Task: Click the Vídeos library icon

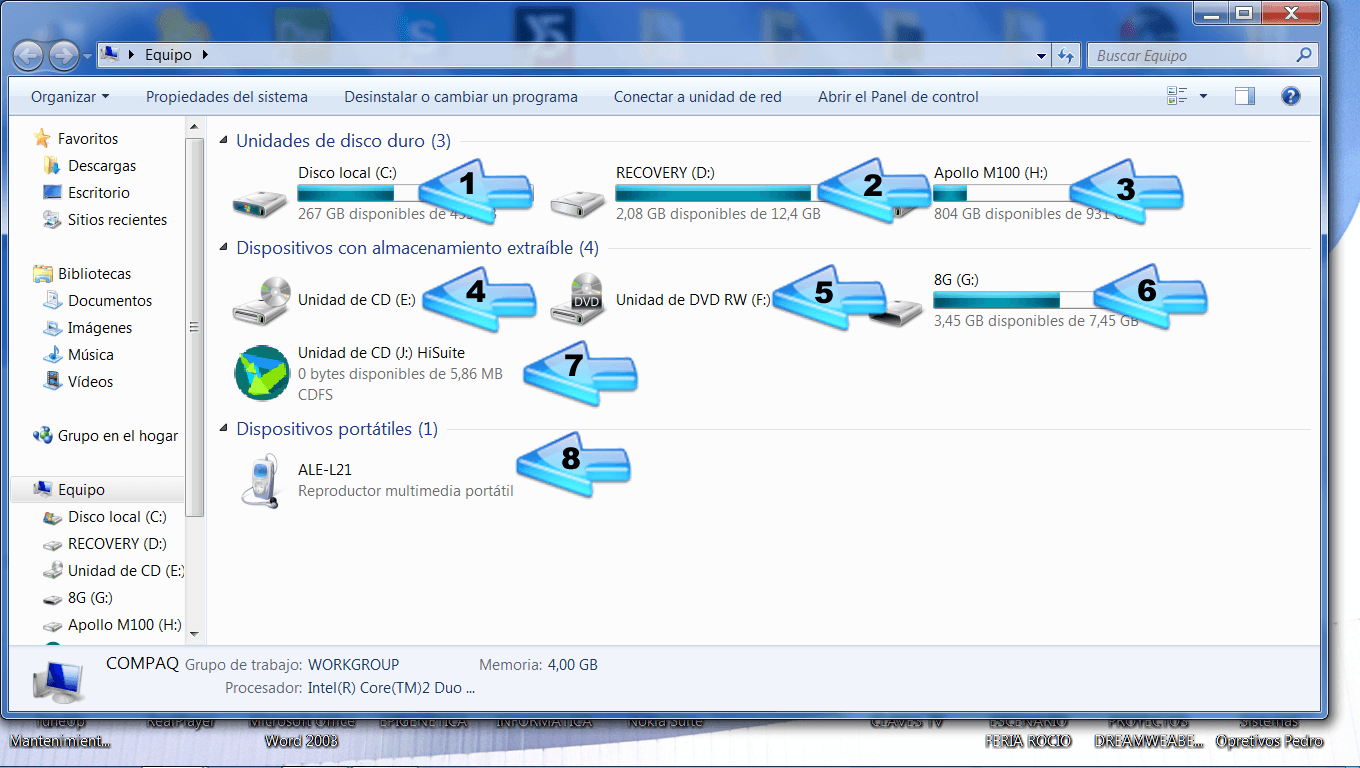Action: [x=52, y=381]
